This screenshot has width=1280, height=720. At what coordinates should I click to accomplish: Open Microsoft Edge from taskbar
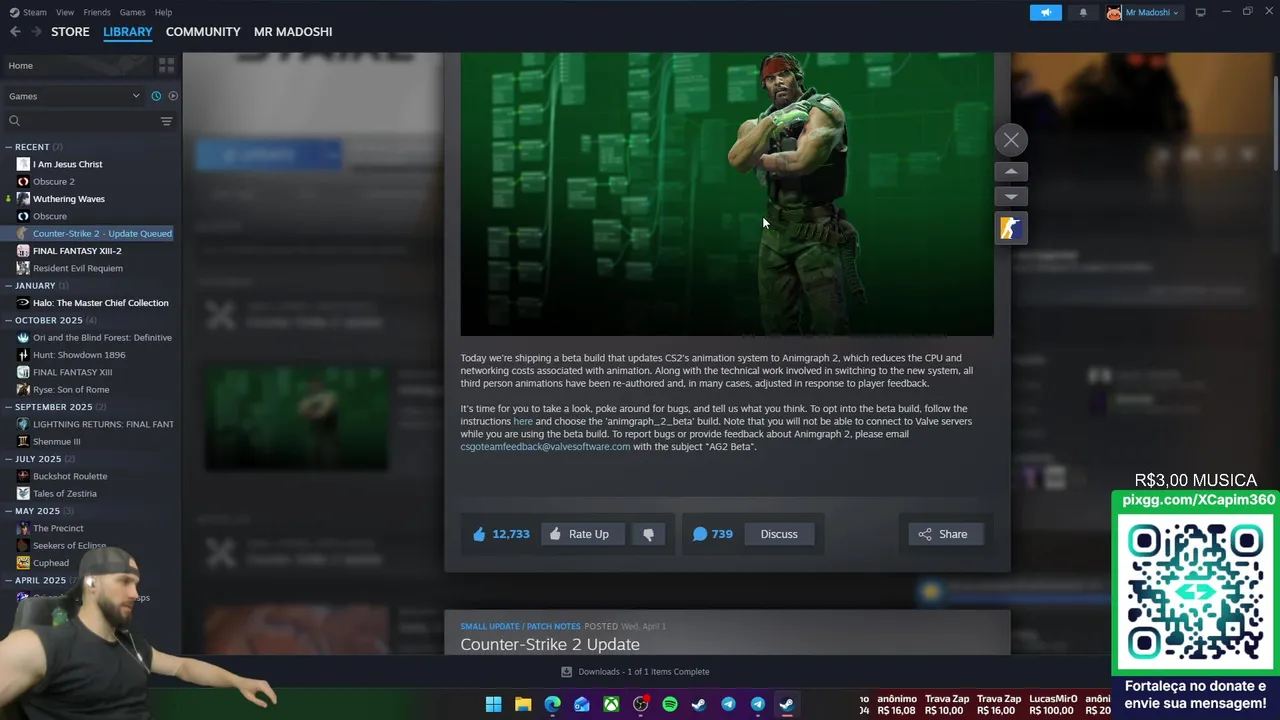[552, 704]
